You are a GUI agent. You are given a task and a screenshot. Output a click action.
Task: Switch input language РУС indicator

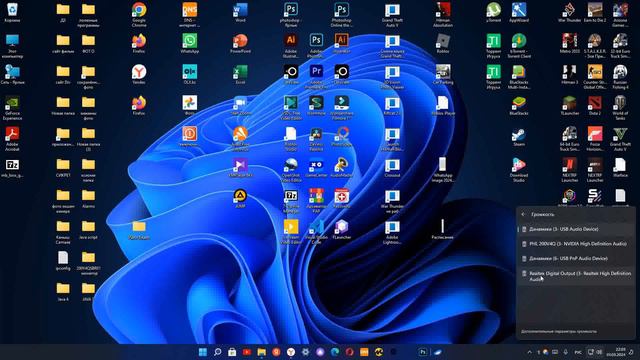click(x=578, y=352)
